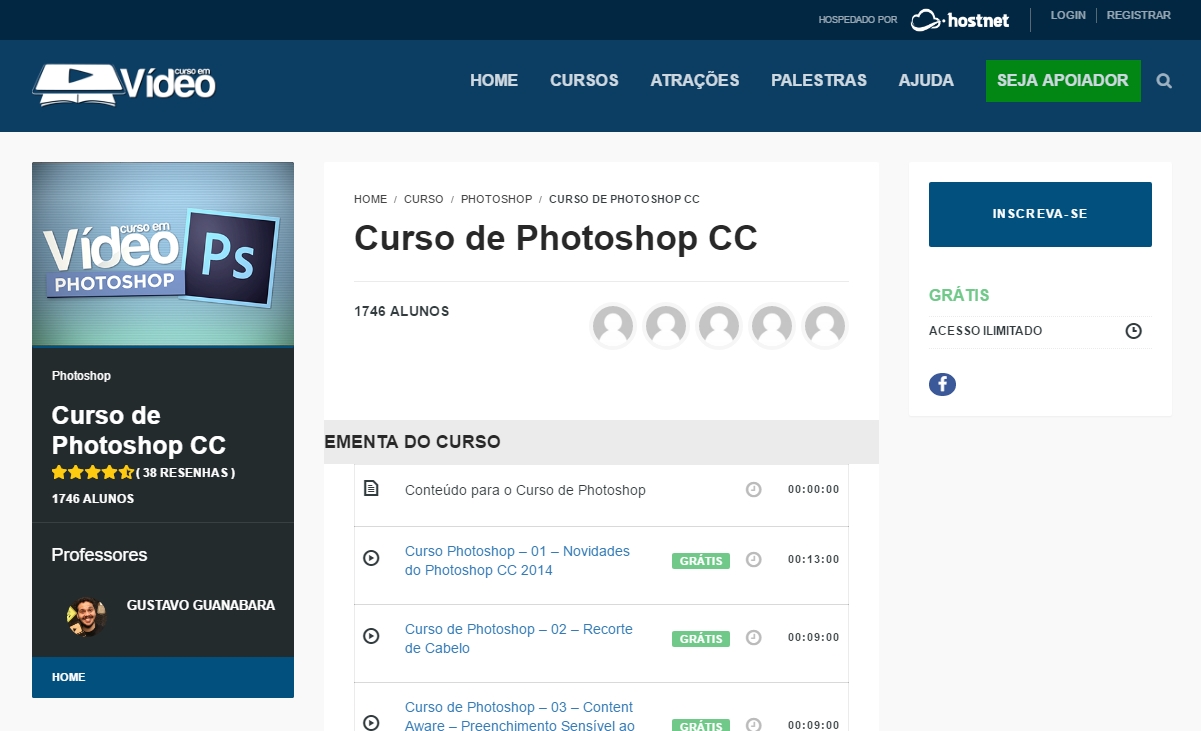The width and height of the screenshot is (1201, 731).
Task: Click the 38 RESENHAS reviews link
Action: (x=185, y=473)
